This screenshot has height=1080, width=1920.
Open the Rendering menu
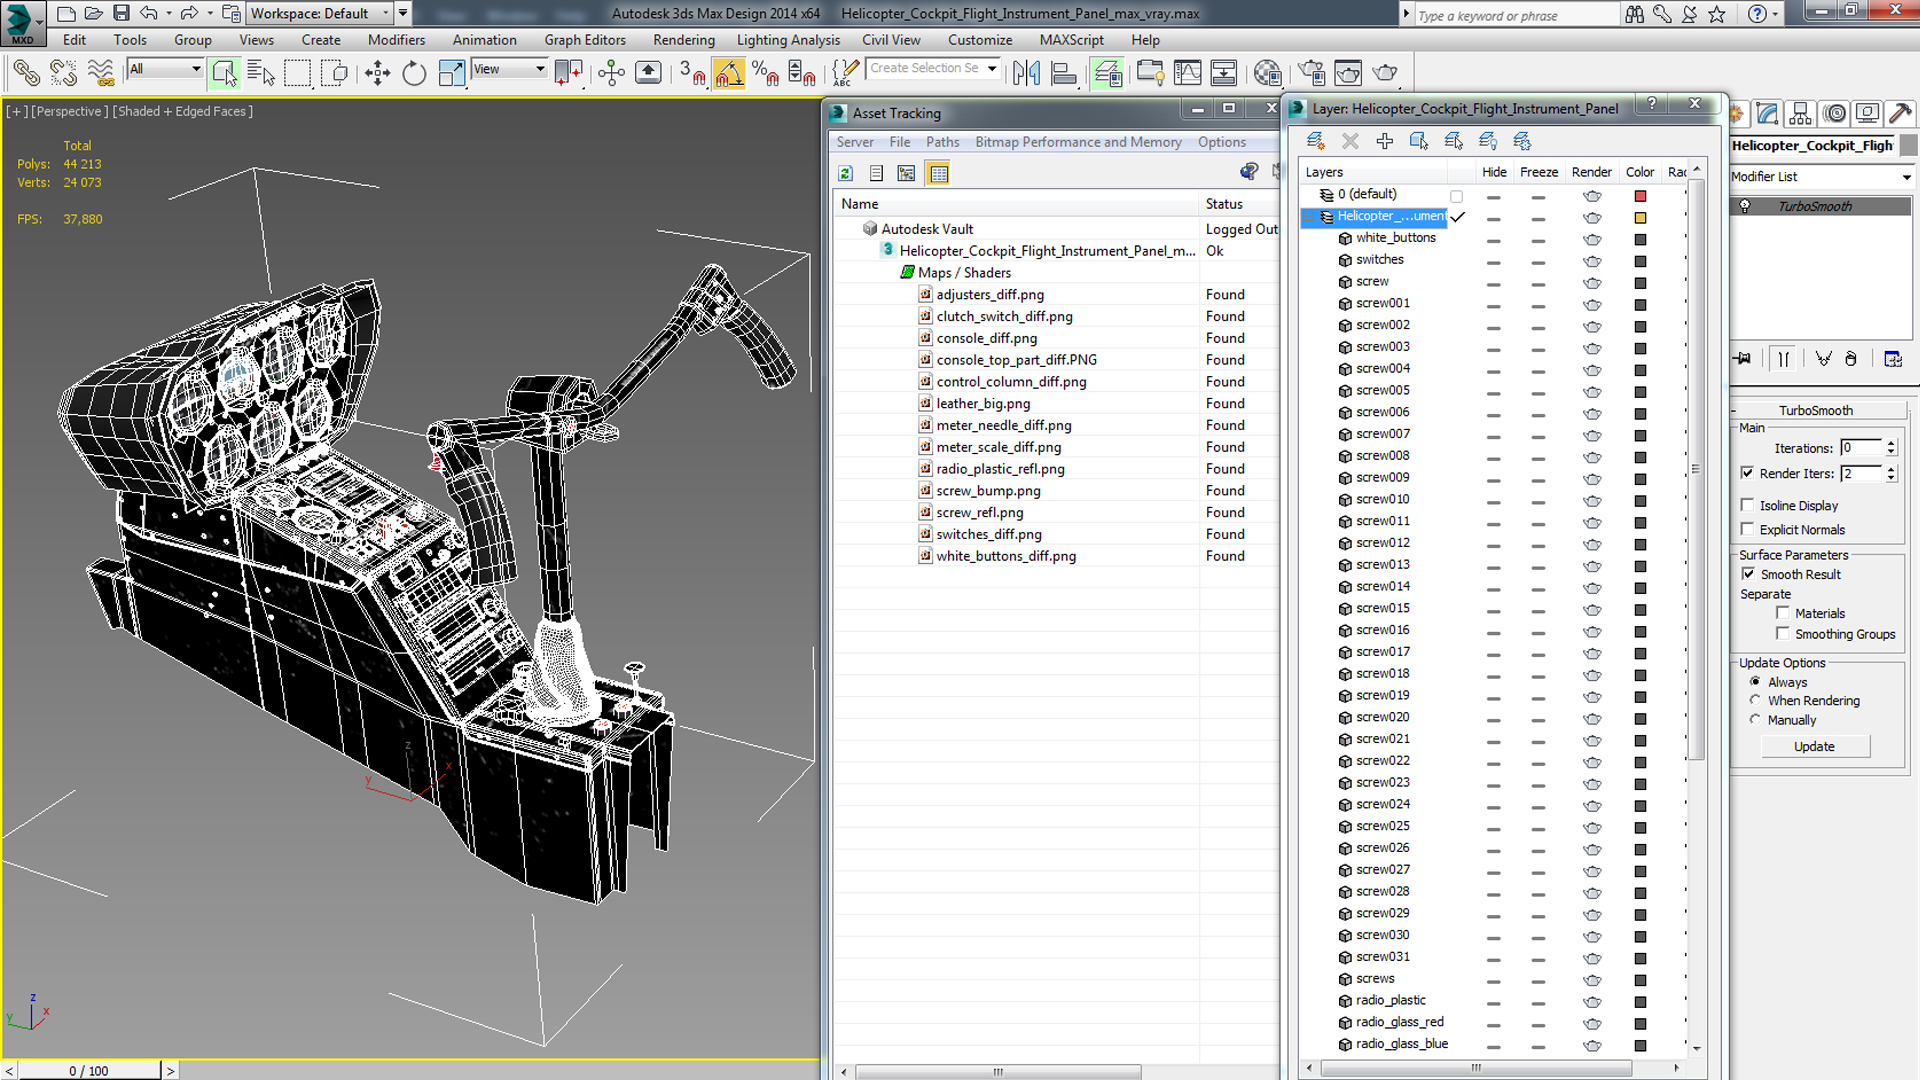[684, 40]
